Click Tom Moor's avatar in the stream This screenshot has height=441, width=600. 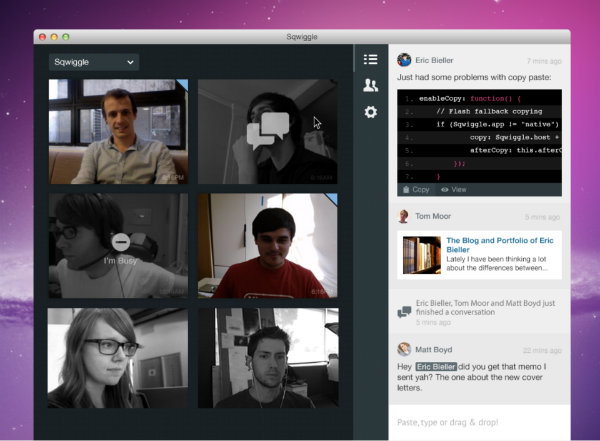[x=403, y=216]
